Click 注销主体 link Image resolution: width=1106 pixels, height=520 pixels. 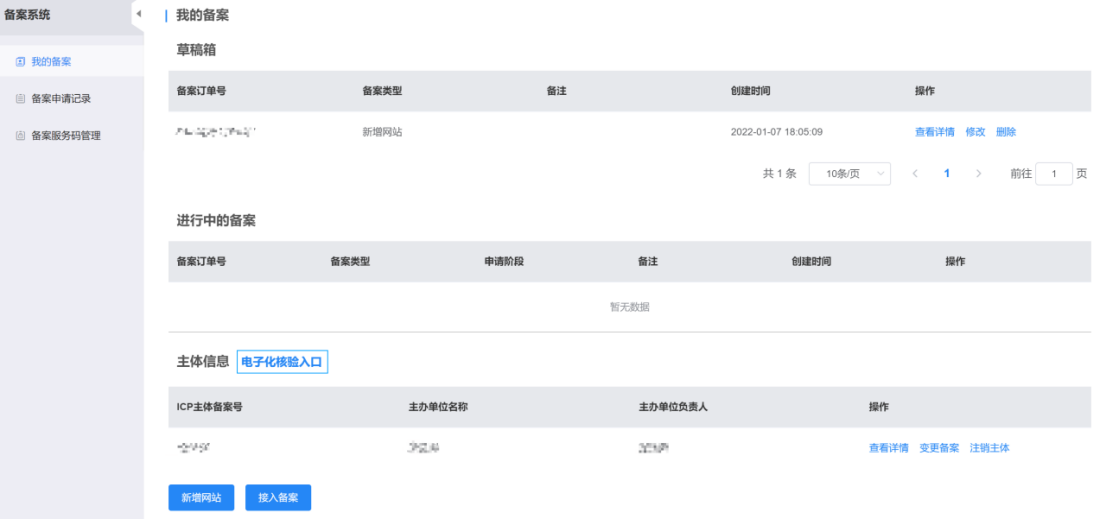989,448
